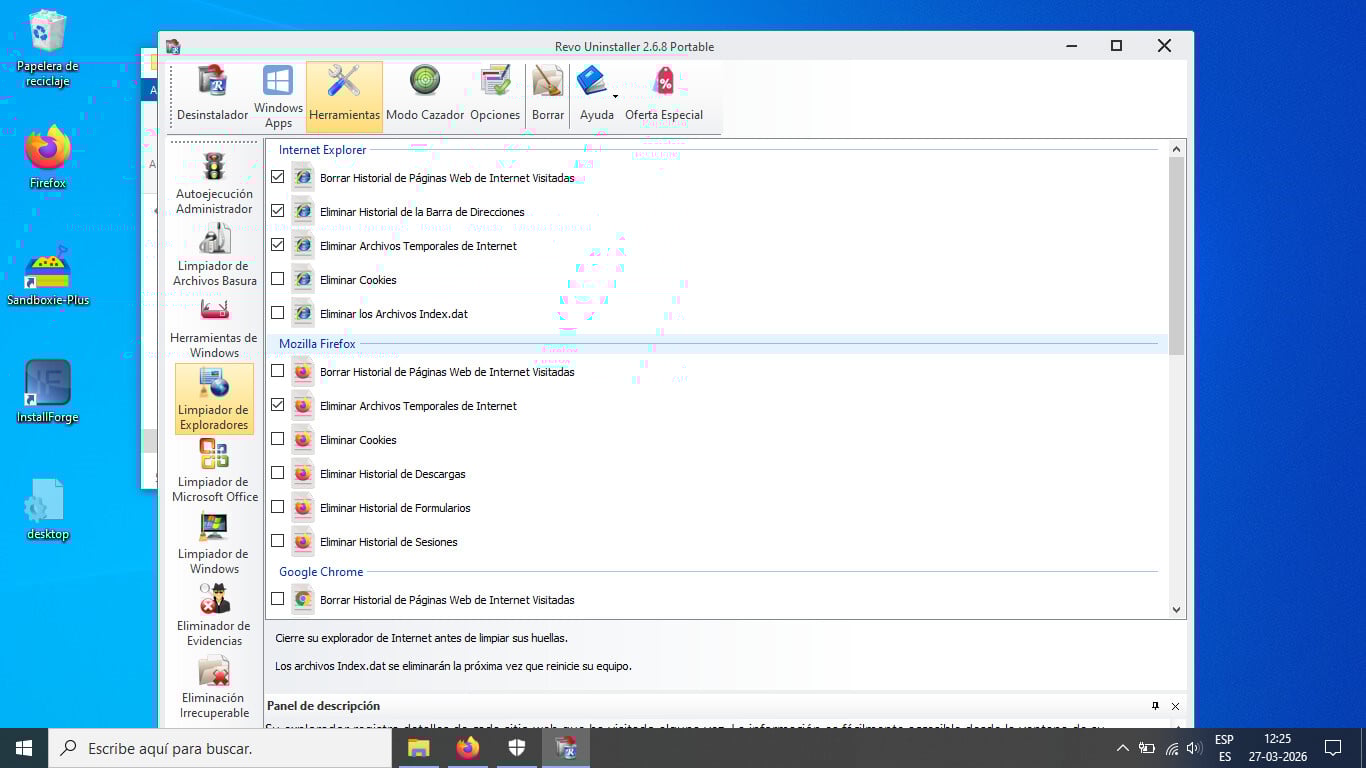Click the Borrar broom icon
This screenshot has width=1366, height=768.
(548, 96)
